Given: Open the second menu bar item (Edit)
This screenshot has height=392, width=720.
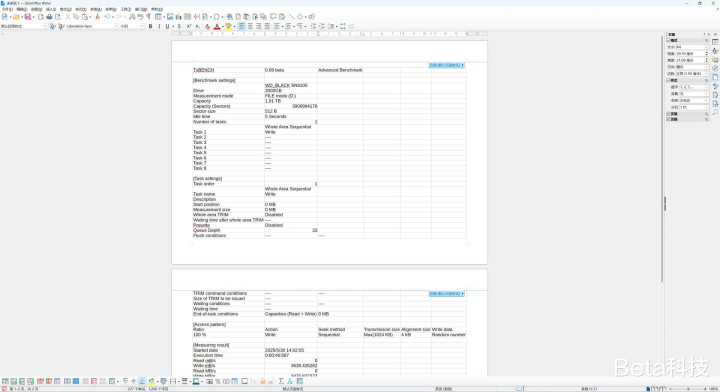Looking at the screenshot, I should [x=22, y=9].
